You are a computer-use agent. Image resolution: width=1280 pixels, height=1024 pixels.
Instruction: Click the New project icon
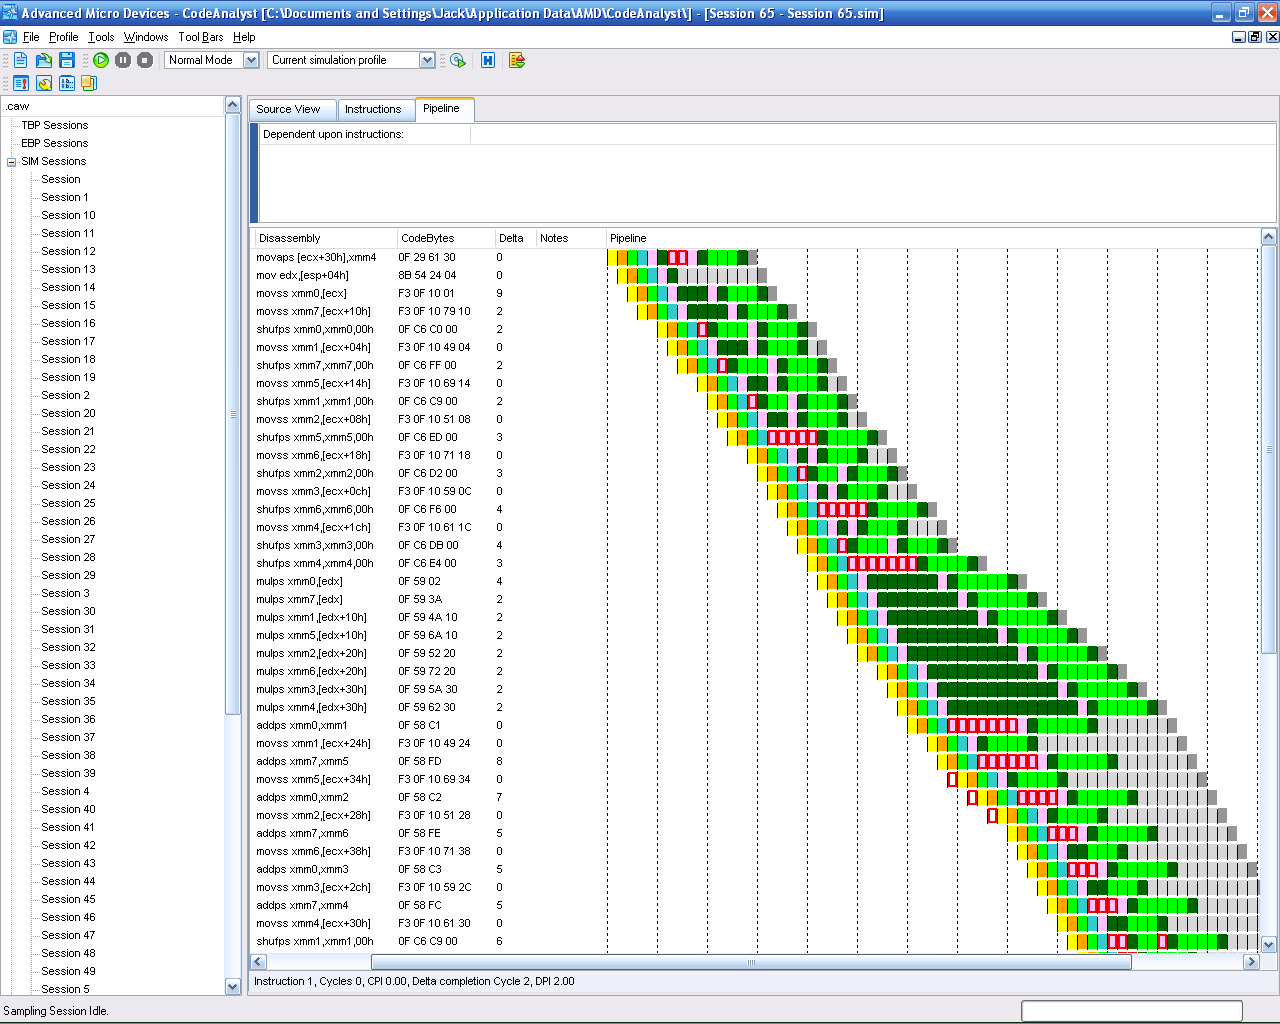[20, 60]
